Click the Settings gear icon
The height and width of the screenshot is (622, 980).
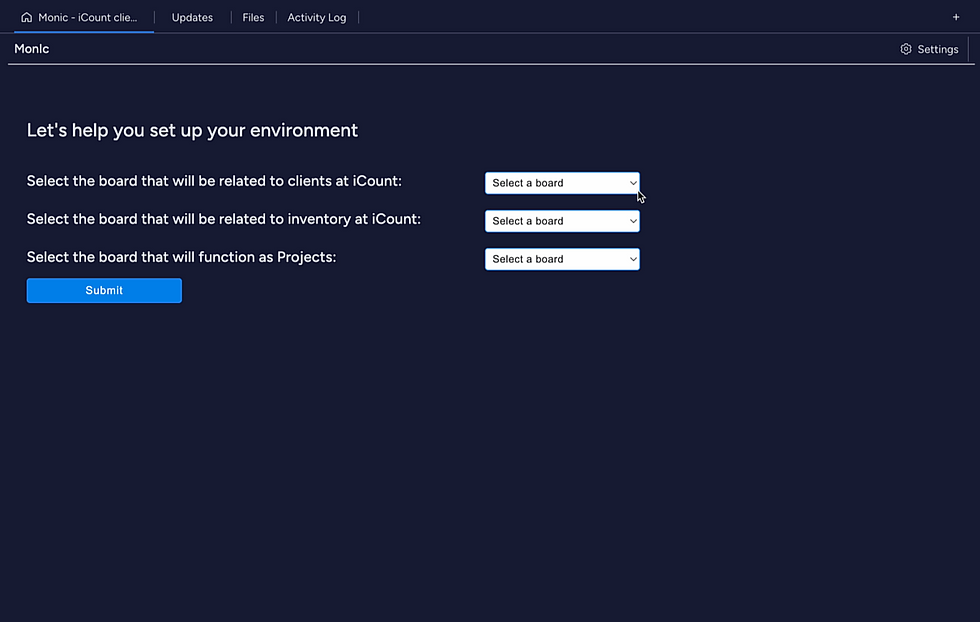point(906,49)
